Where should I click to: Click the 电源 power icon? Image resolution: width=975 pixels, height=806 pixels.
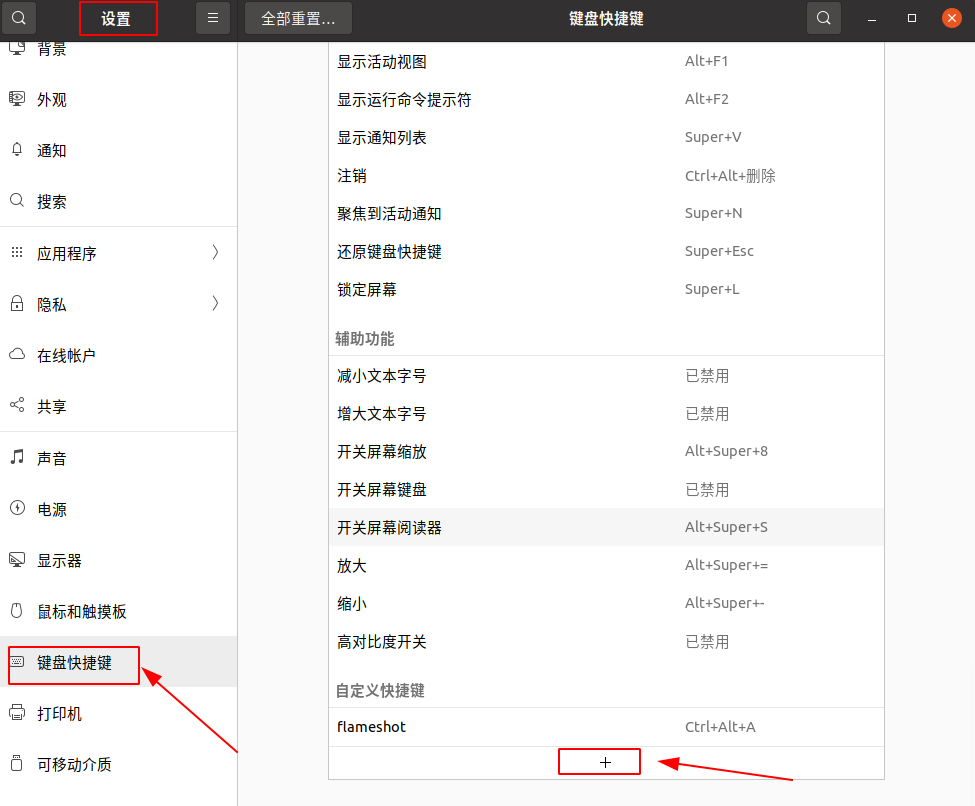coord(17,508)
